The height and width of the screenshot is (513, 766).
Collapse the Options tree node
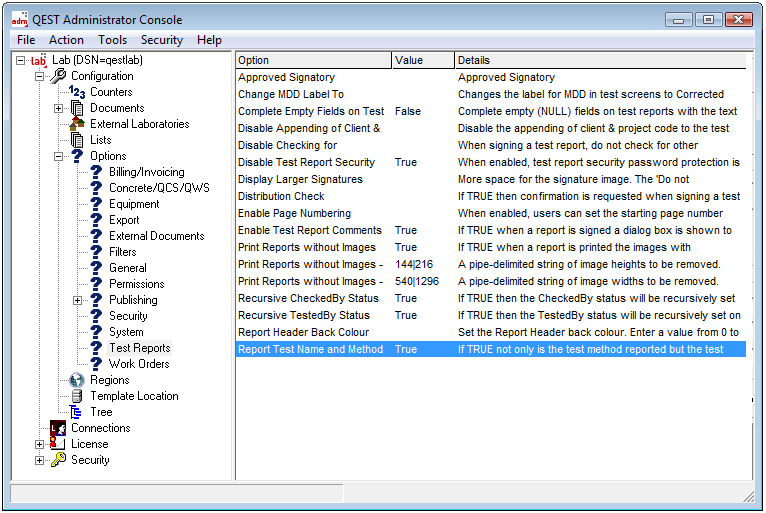coord(59,156)
